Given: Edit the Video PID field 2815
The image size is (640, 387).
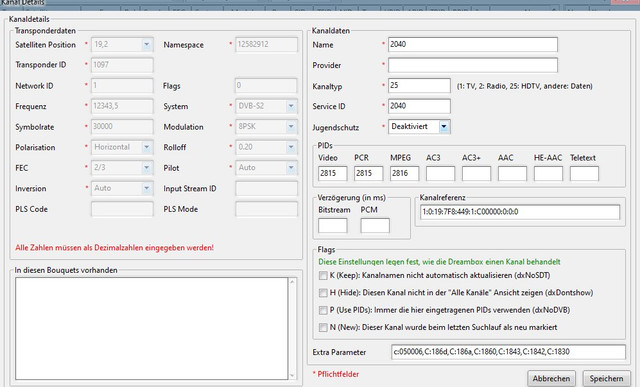Looking at the screenshot, I should click(333, 173).
